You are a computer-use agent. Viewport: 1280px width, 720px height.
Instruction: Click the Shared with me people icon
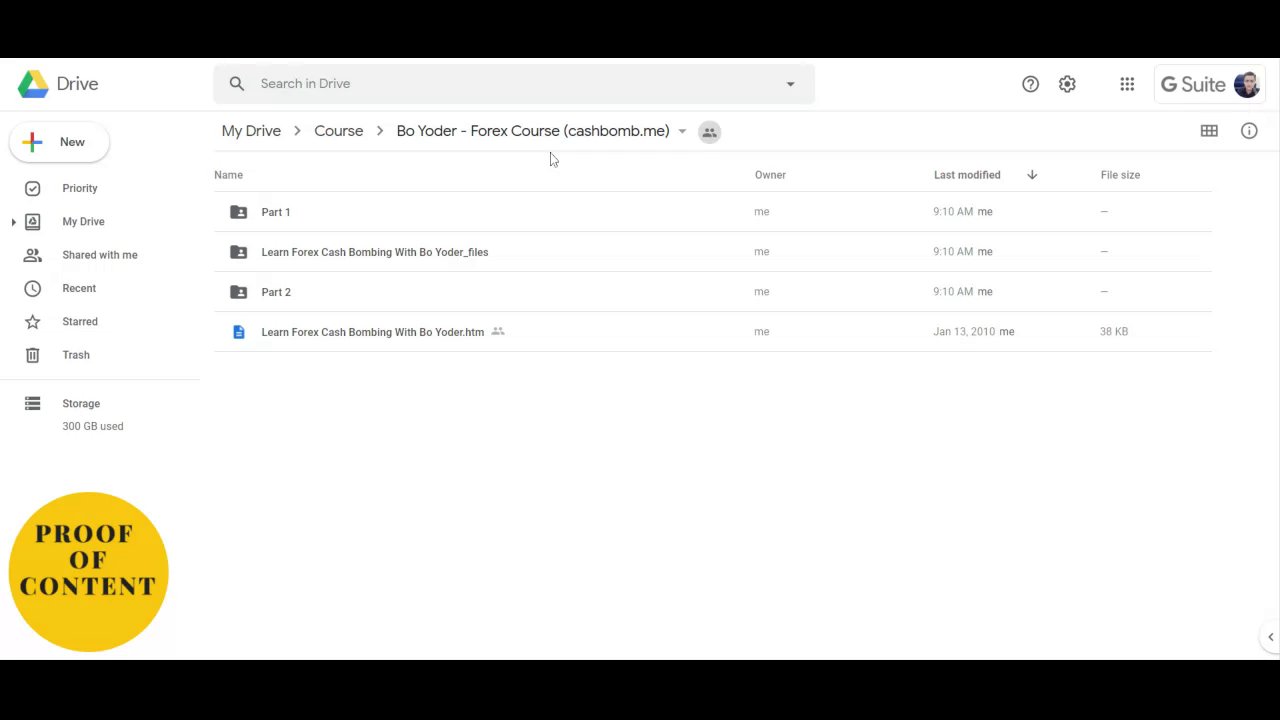click(x=32, y=255)
